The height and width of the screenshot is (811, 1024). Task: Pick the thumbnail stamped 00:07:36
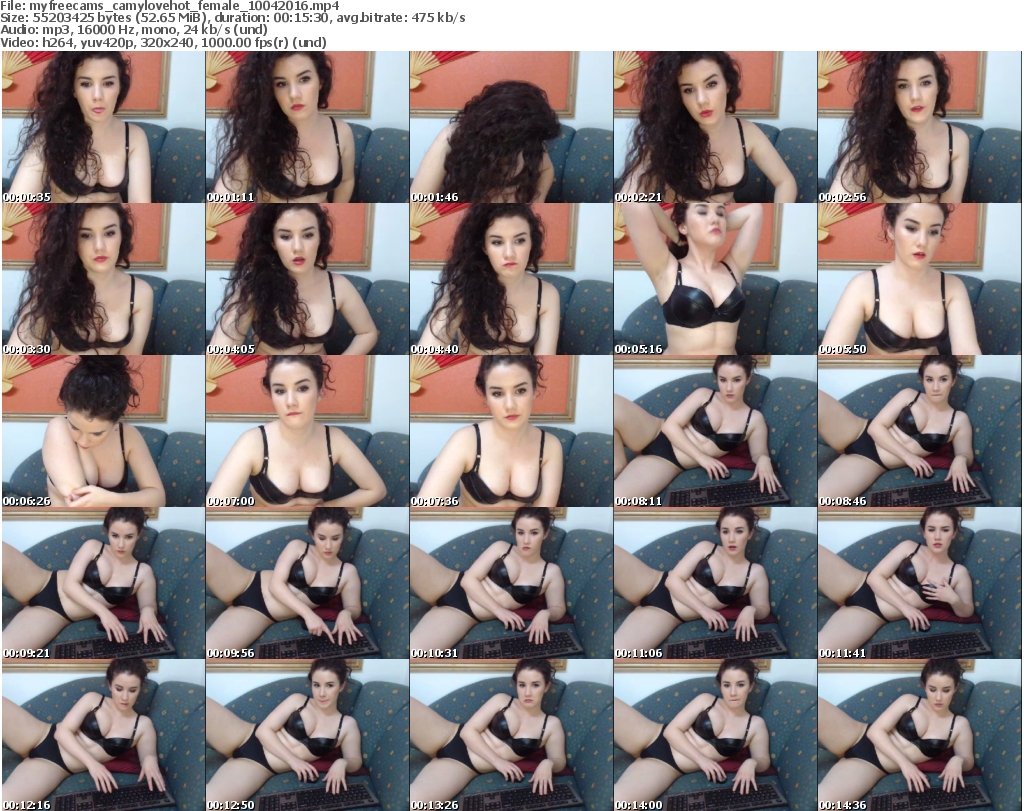tap(511, 432)
